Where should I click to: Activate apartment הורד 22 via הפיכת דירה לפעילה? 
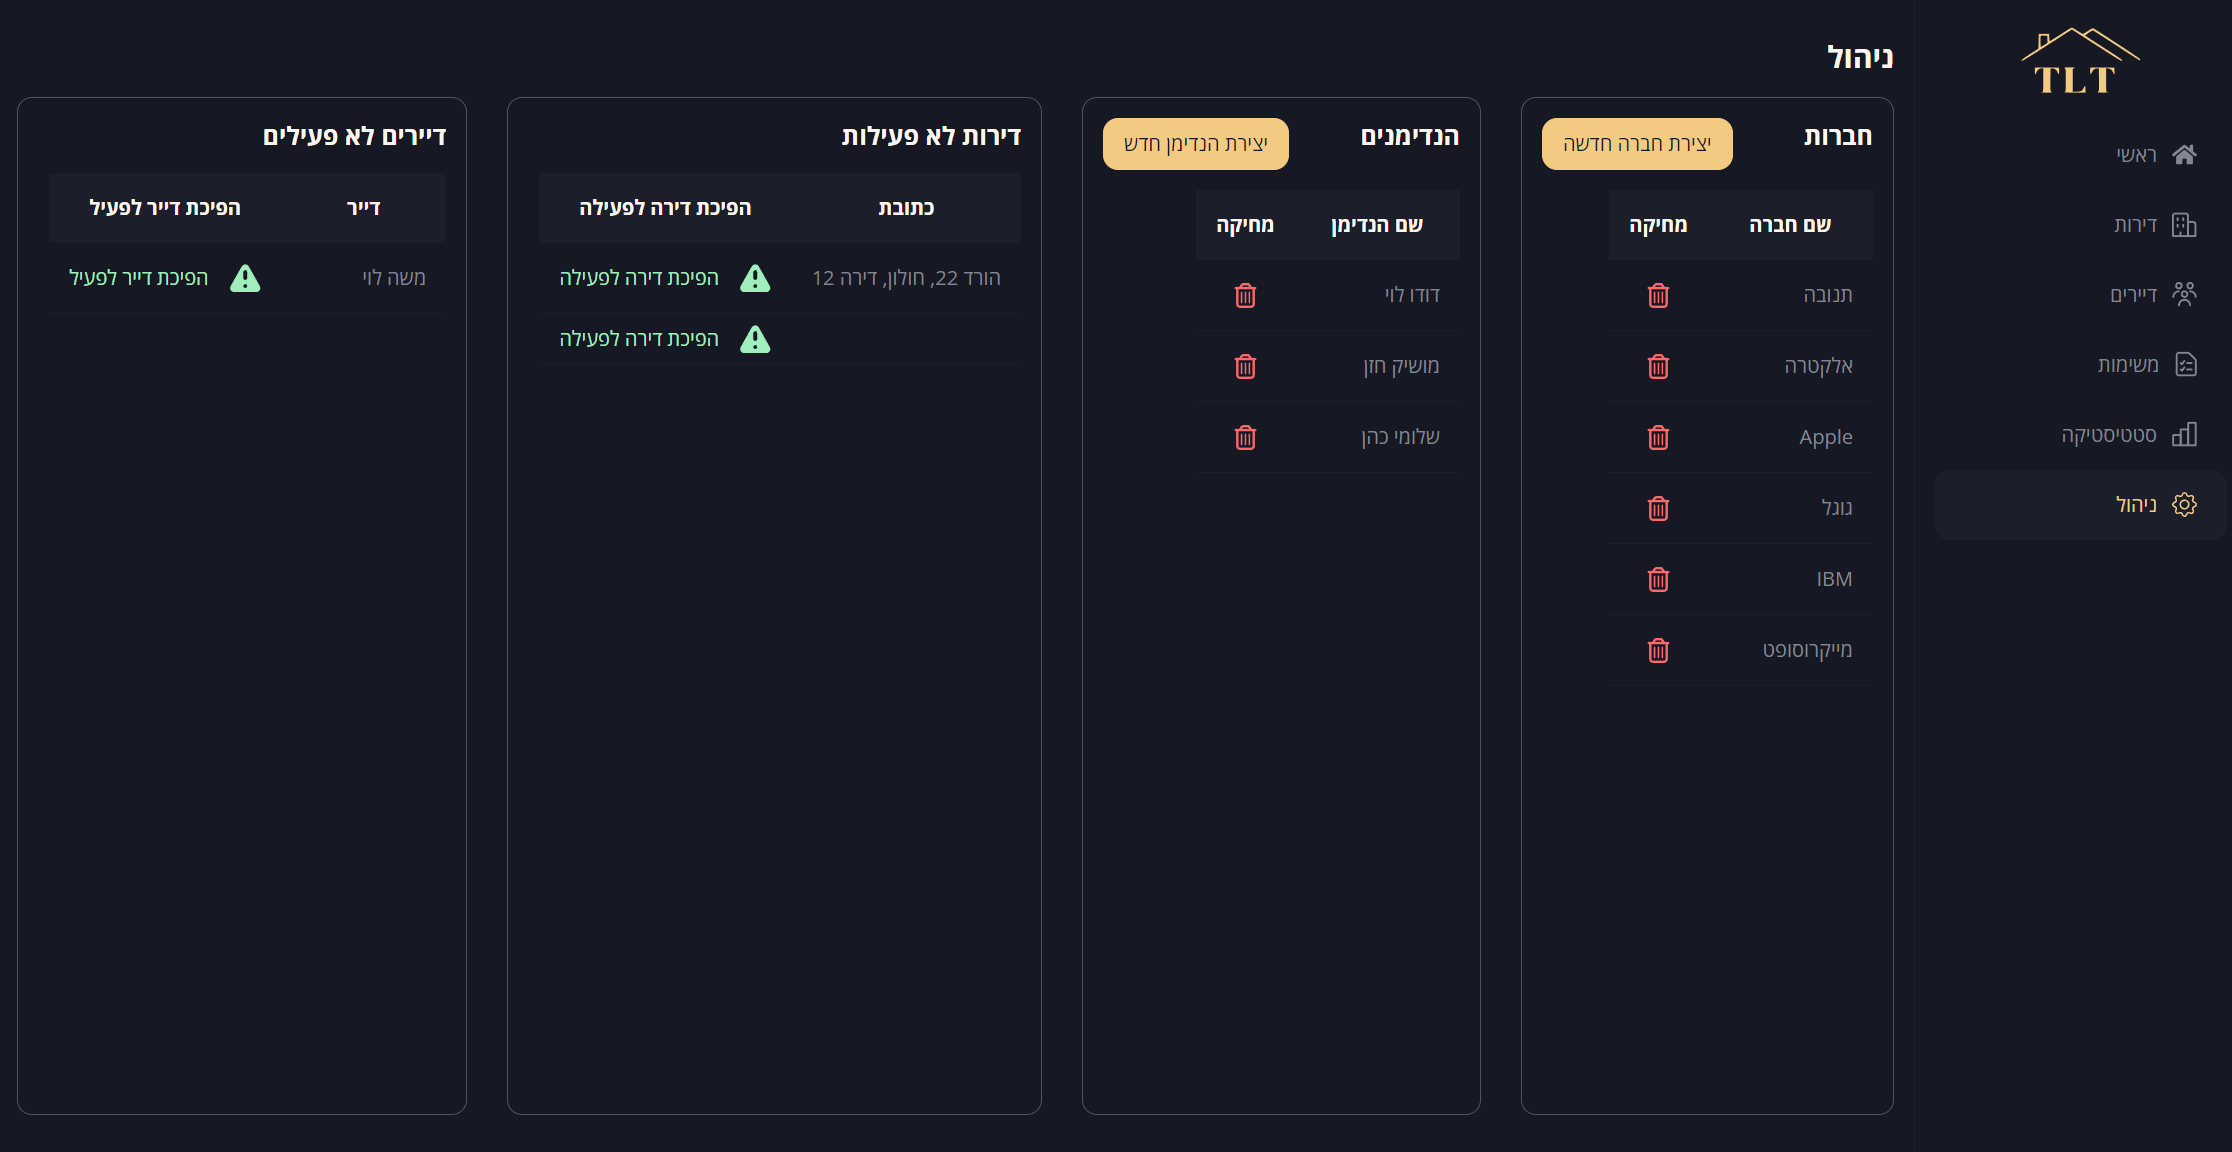pos(639,278)
